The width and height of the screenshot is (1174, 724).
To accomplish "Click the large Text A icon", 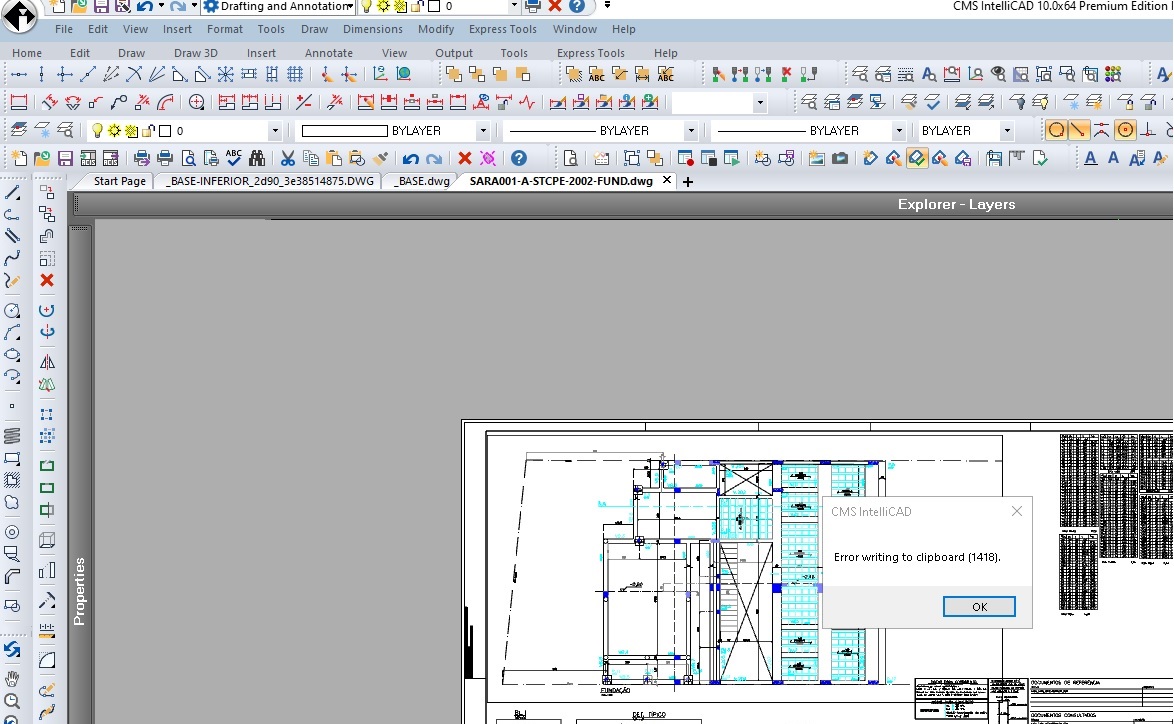I will click(x=1091, y=158).
